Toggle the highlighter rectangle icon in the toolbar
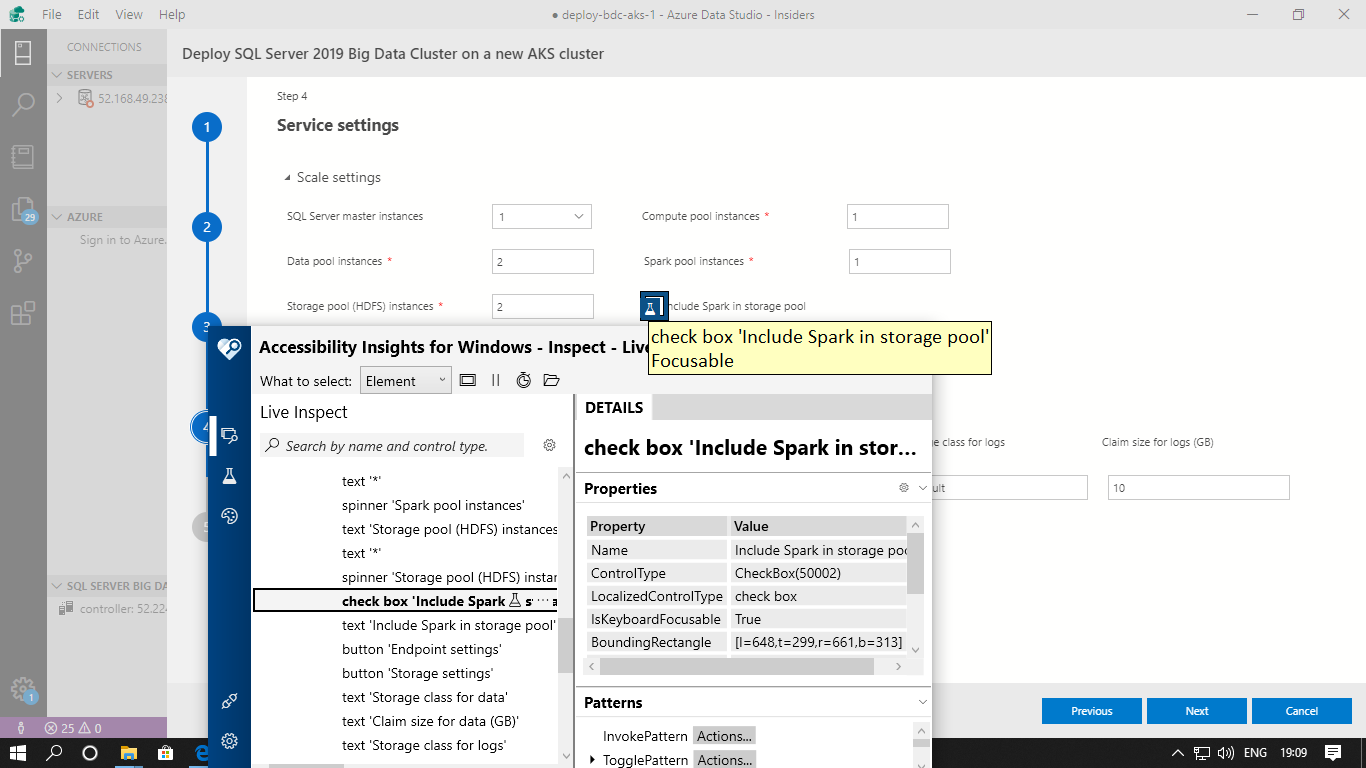This screenshot has width=1366, height=768. coord(468,380)
